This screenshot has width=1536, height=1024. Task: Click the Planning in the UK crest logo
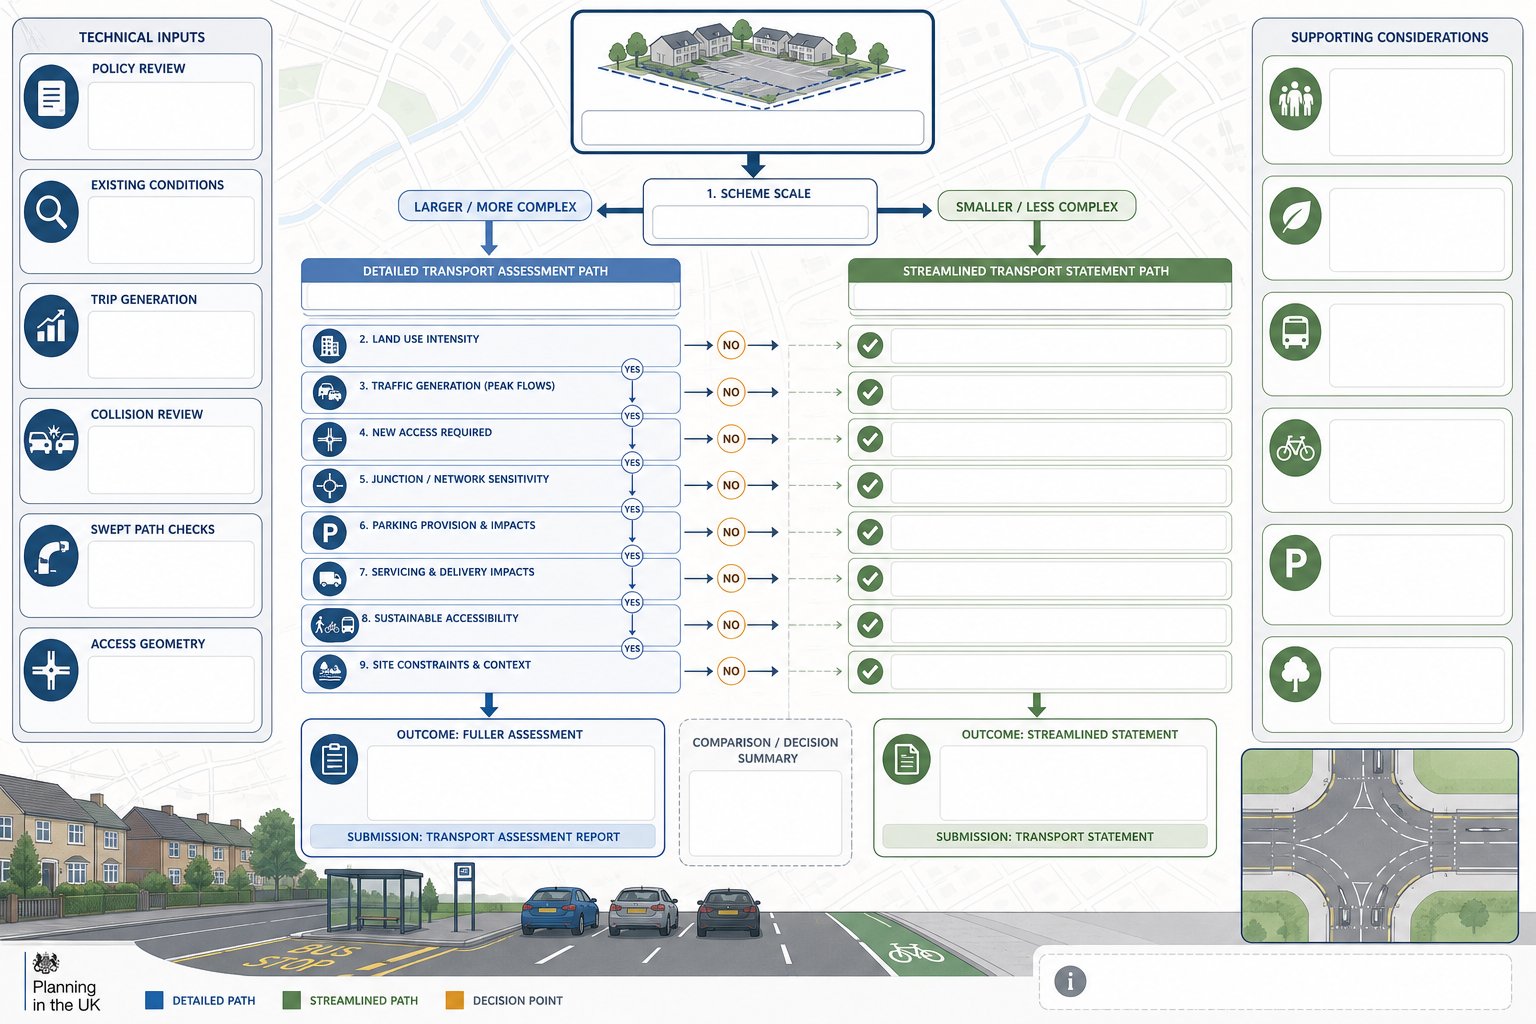[x=46, y=964]
